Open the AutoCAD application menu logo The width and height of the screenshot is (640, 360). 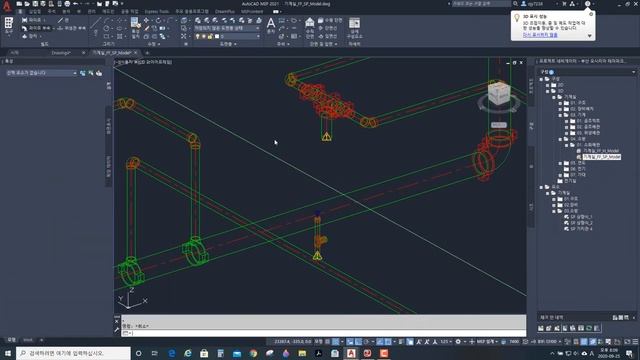click(7, 6)
